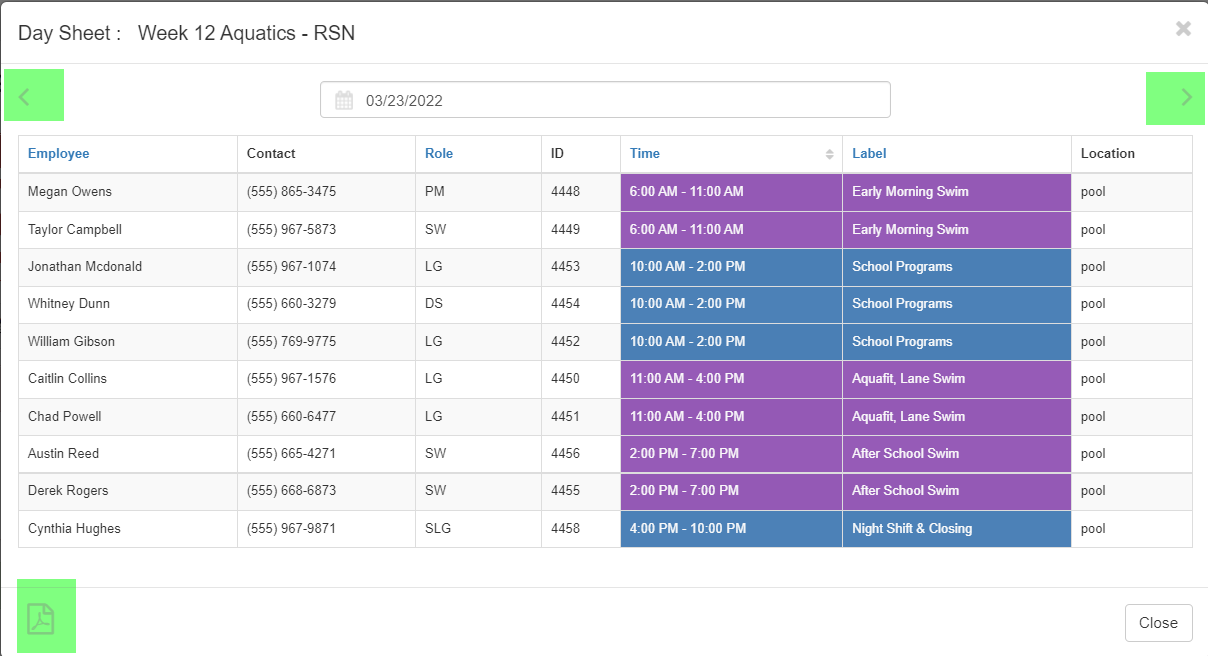Select employee Chad Powell
The image size is (1208, 656).
click(x=64, y=416)
